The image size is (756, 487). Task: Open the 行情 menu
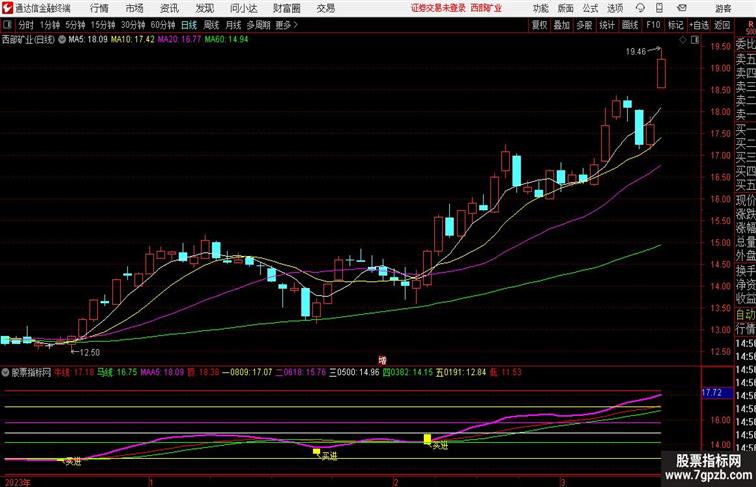tap(99, 8)
